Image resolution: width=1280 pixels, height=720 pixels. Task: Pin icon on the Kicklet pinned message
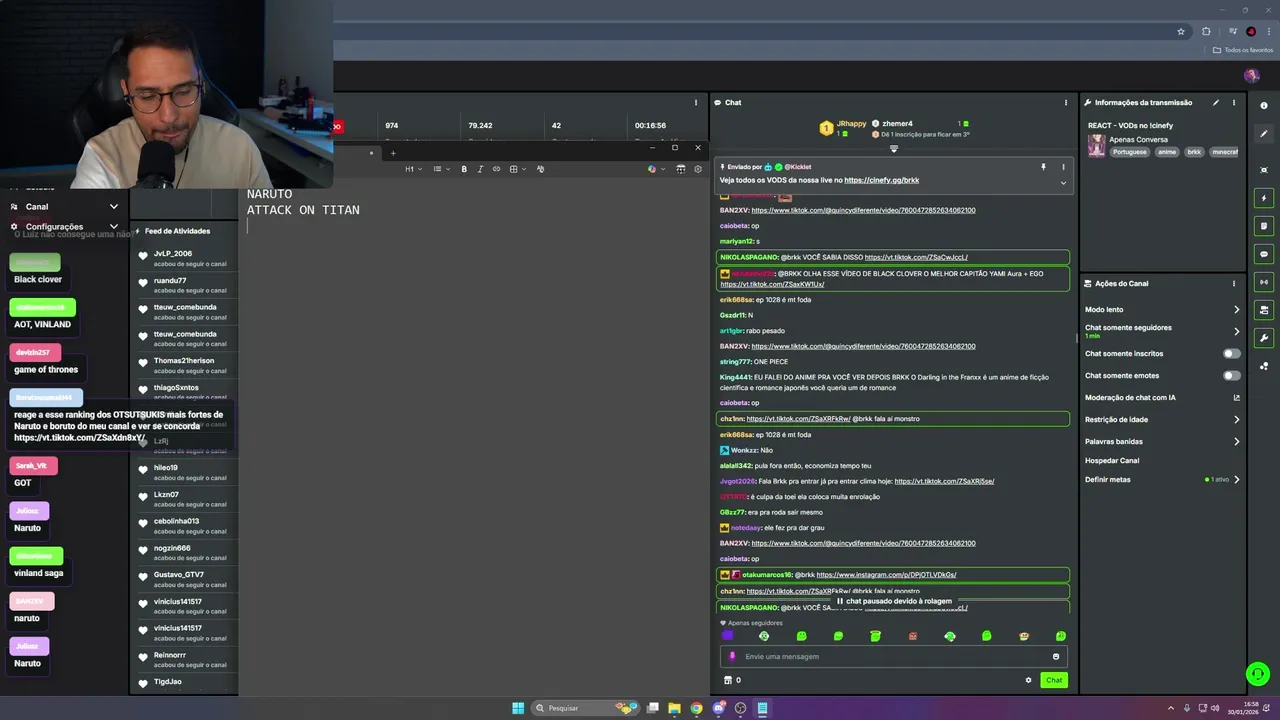point(1043,167)
